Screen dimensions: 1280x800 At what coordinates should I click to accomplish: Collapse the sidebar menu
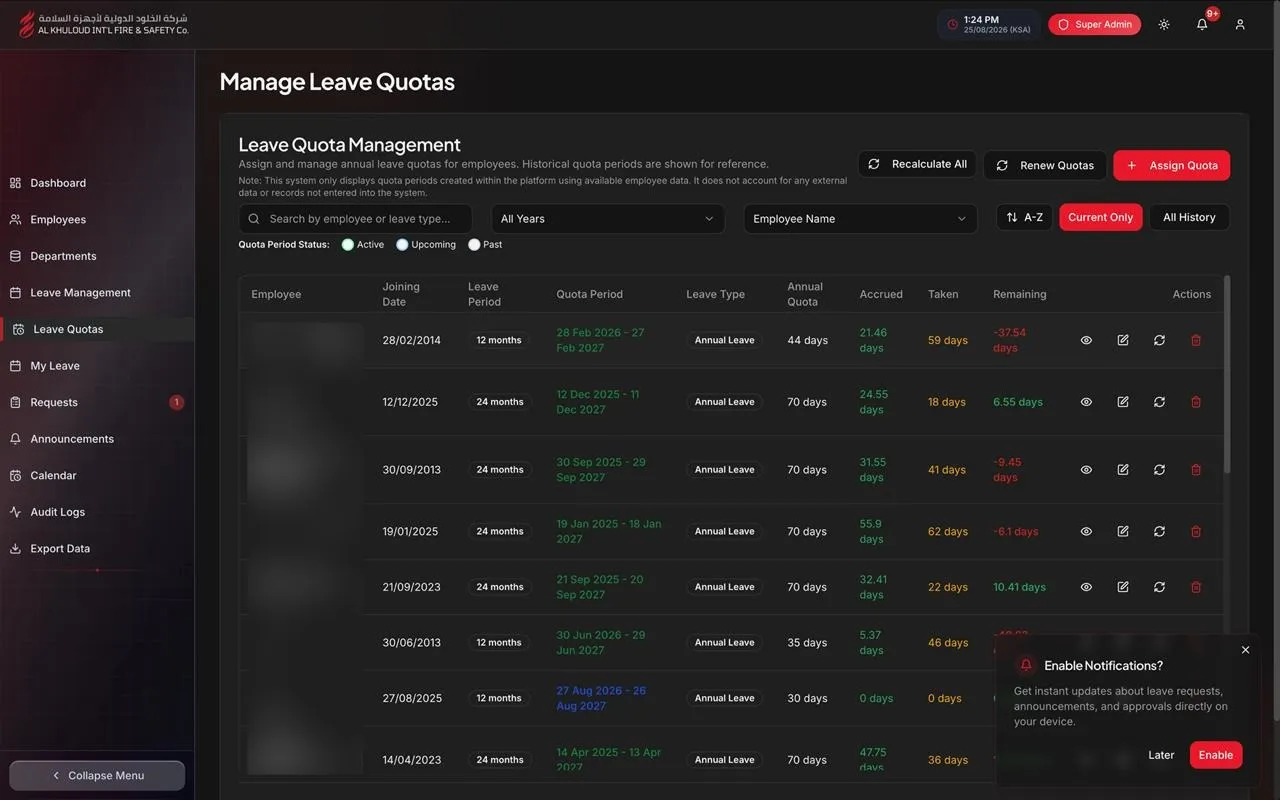coord(97,775)
